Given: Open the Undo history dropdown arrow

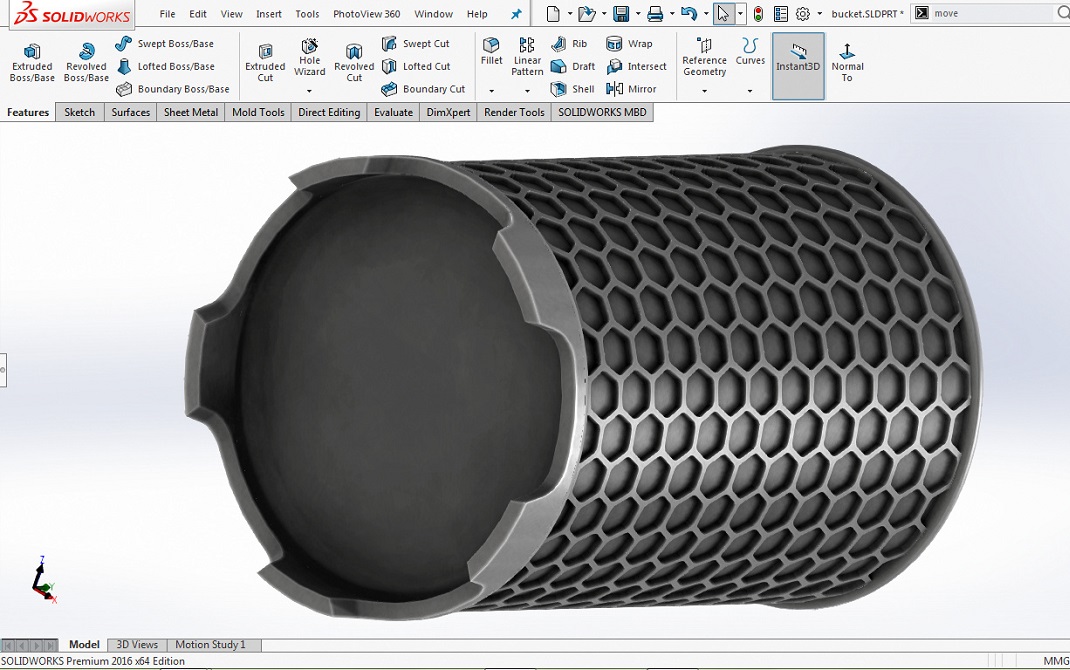Looking at the screenshot, I should (706, 14).
